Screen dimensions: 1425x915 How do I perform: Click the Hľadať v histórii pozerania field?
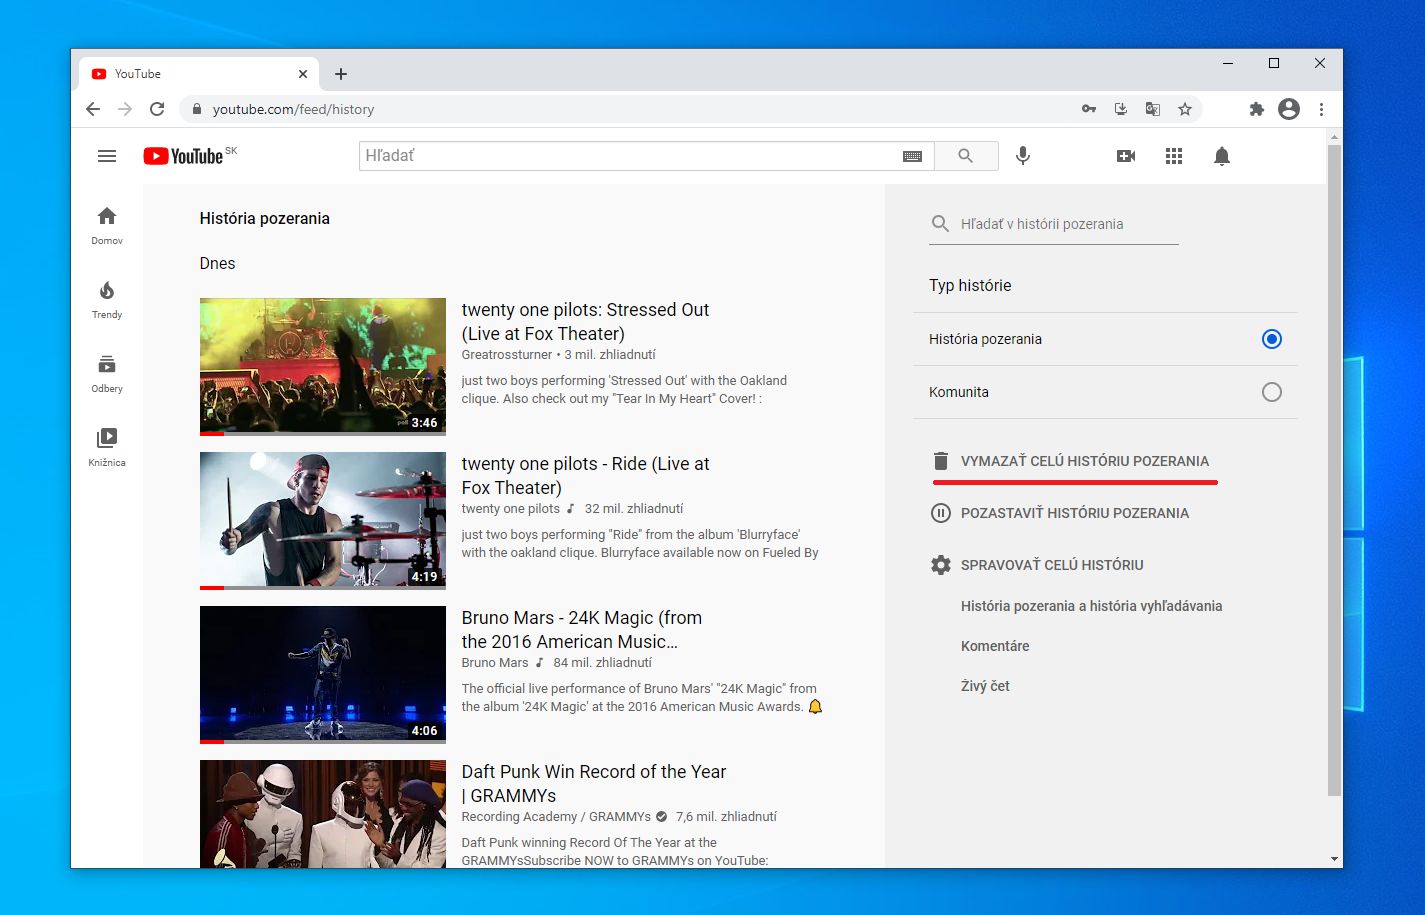click(x=1054, y=224)
